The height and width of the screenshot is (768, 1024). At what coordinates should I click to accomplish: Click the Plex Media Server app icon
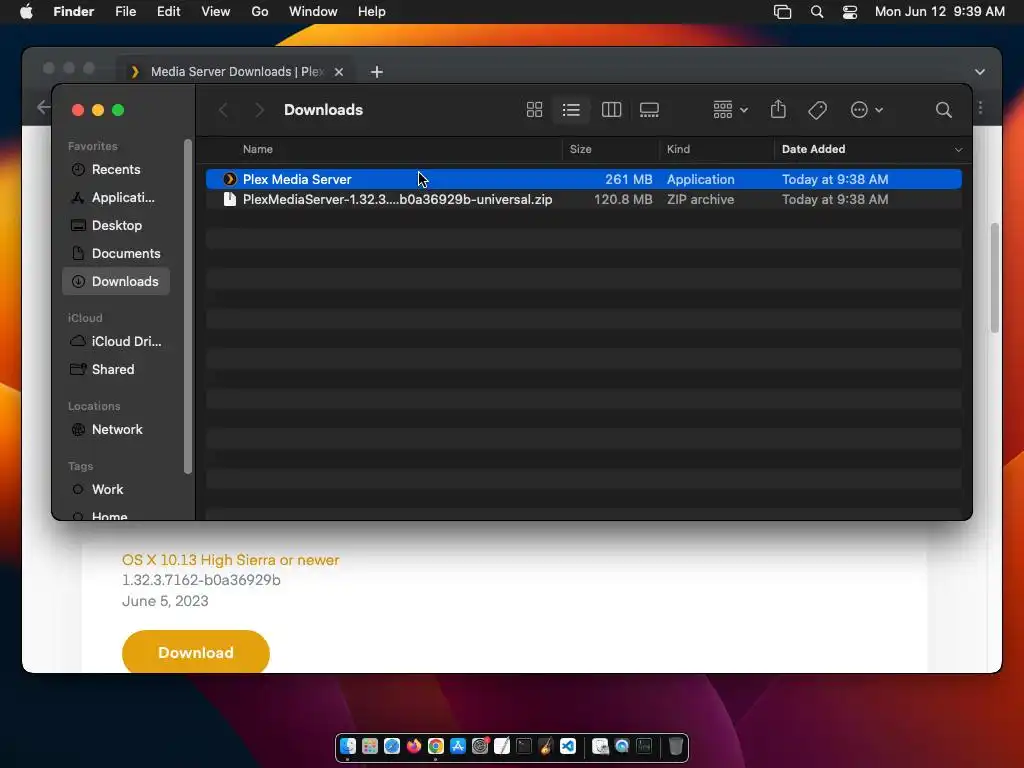coord(229,179)
